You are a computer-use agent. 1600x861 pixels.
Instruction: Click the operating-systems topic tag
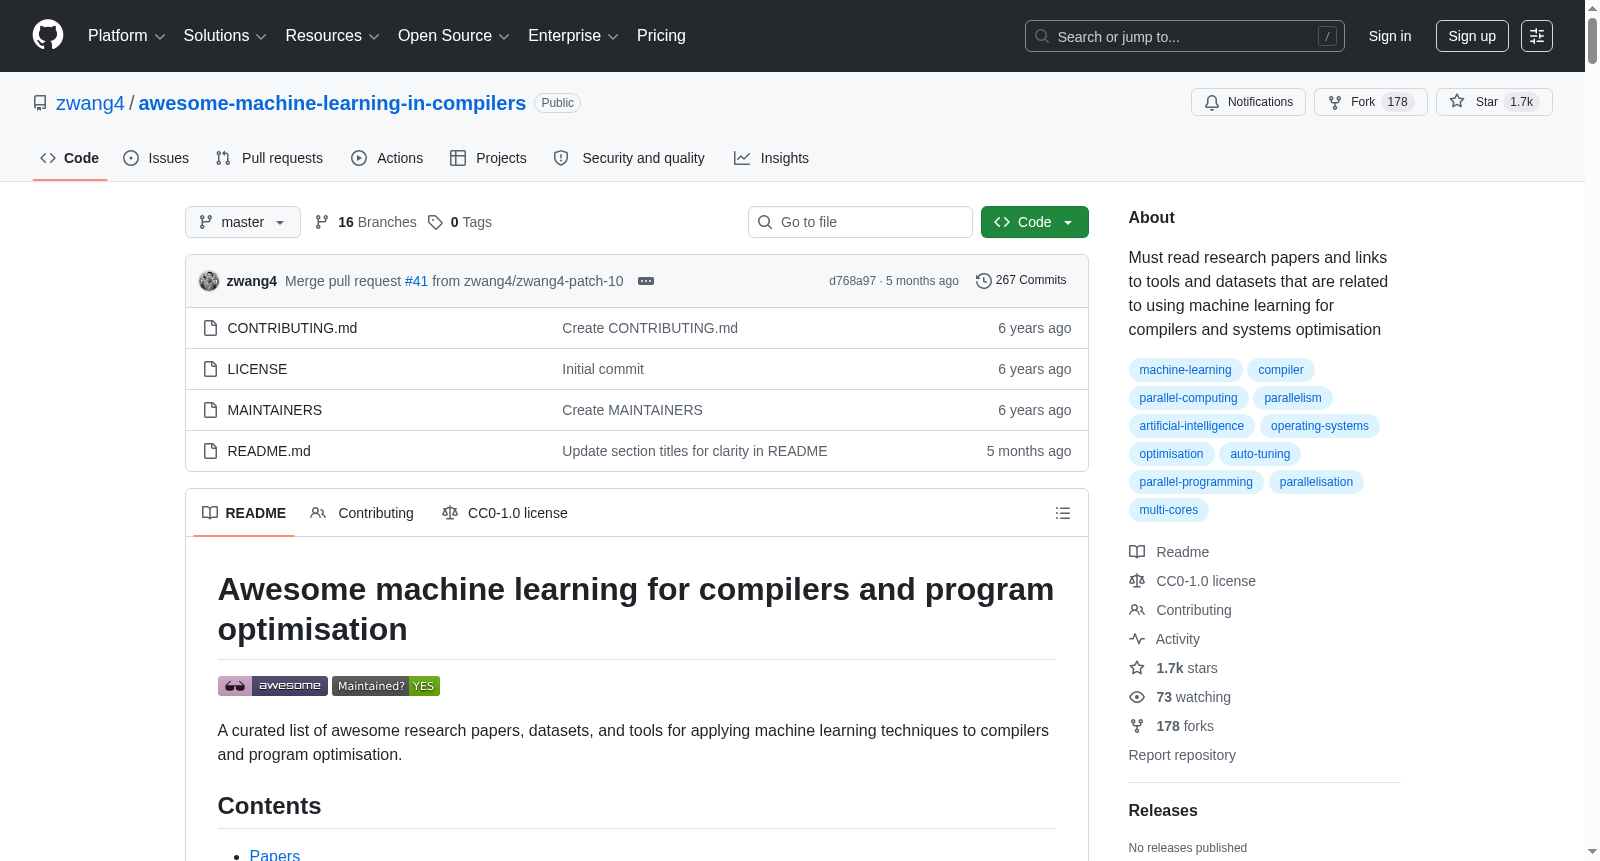coord(1319,426)
